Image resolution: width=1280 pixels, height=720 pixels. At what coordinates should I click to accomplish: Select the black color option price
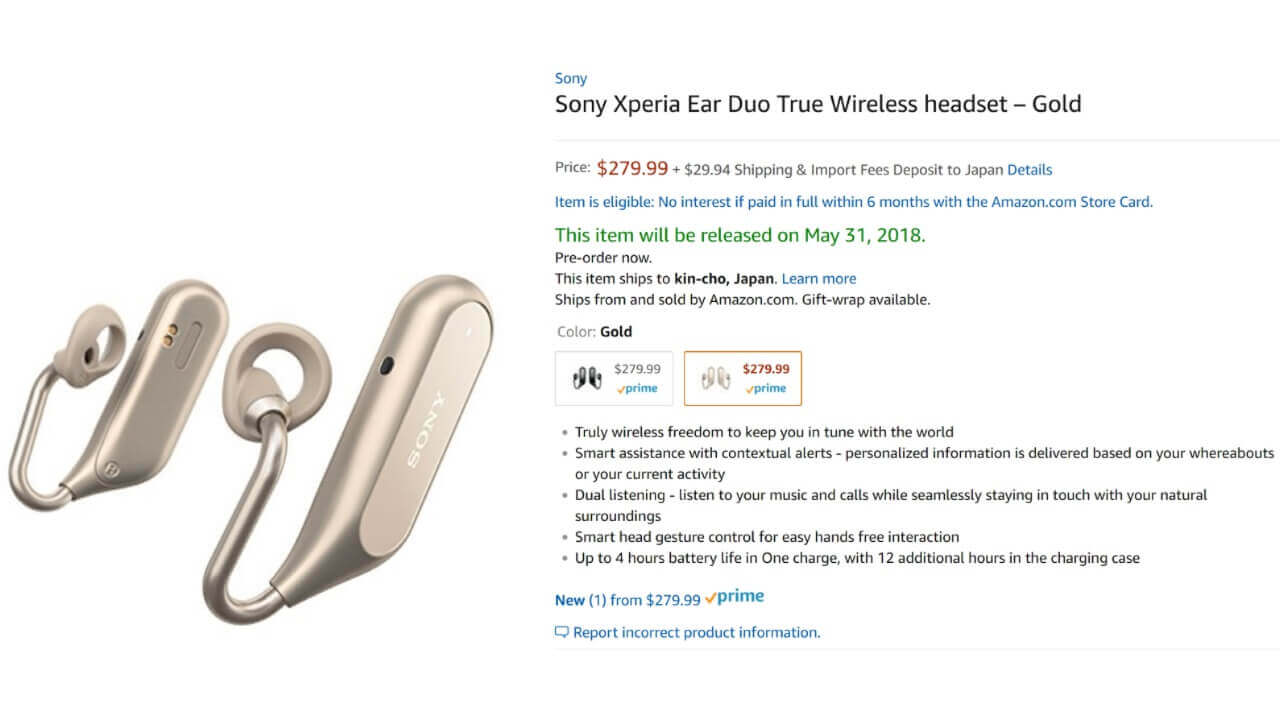pyautogui.click(x=637, y=369)
